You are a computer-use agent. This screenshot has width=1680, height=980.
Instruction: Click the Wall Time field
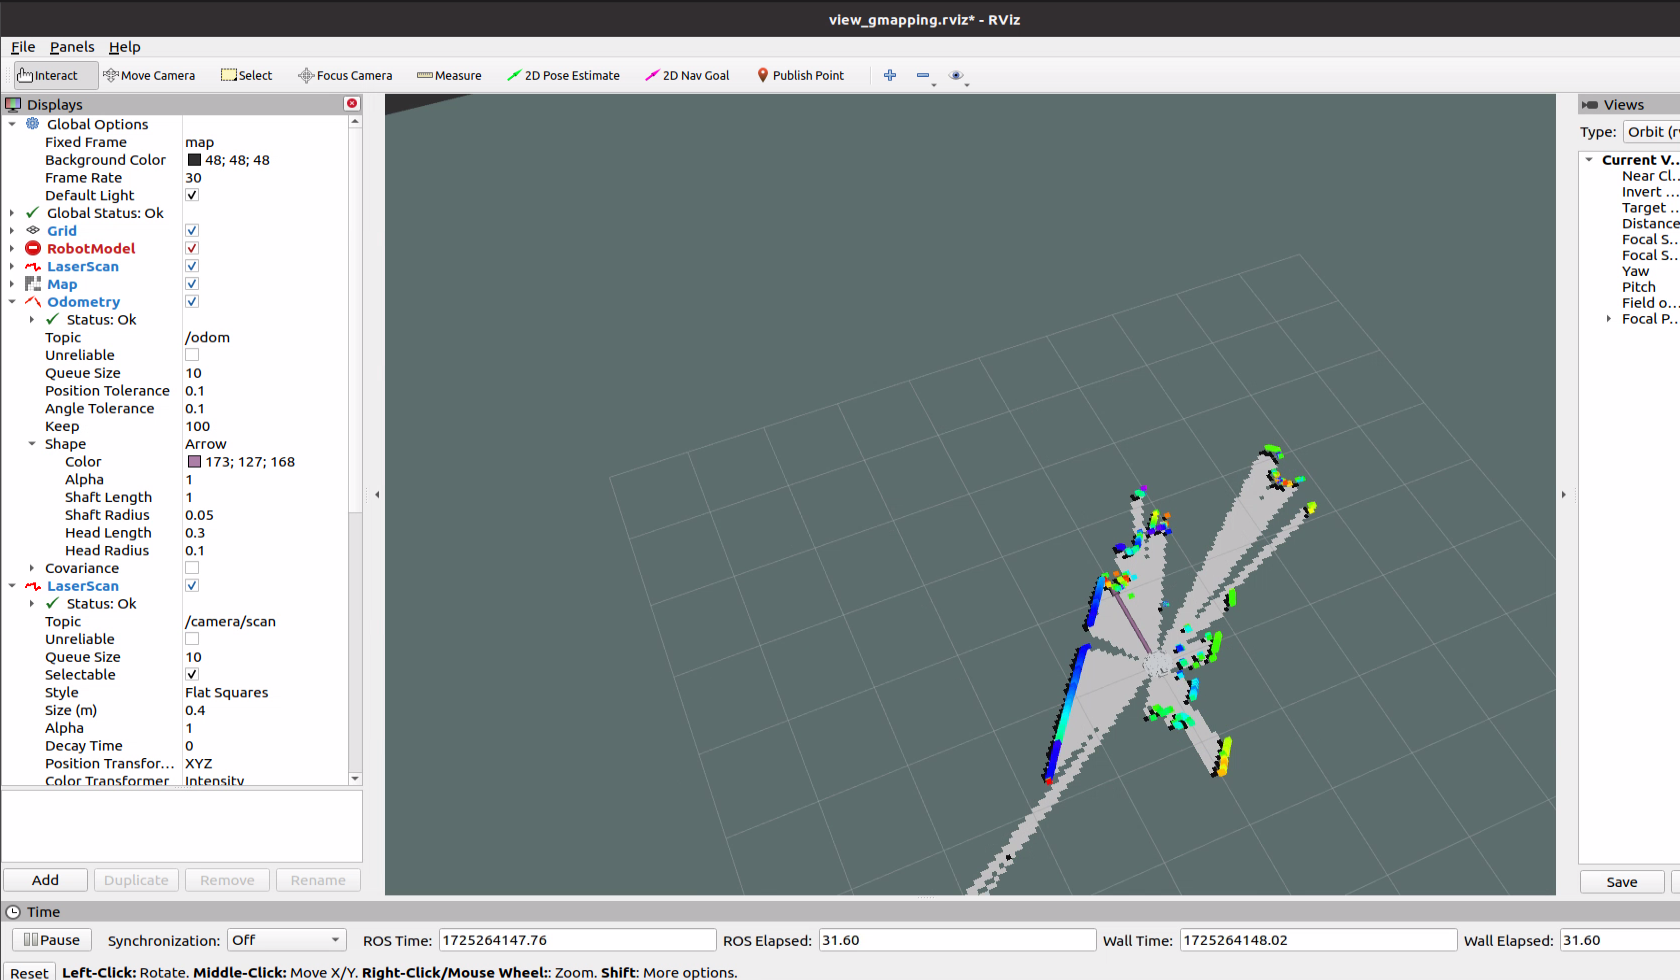(x=1318, y=940)
